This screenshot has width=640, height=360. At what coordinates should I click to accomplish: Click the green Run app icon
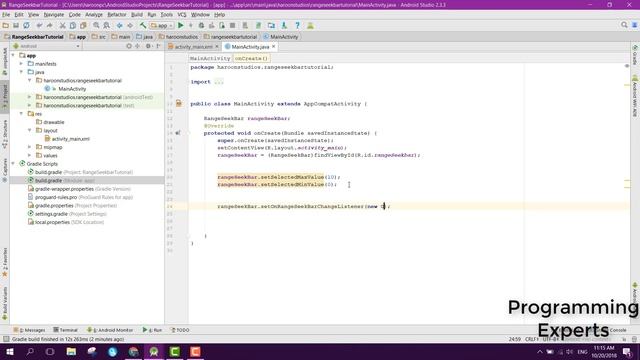click(181, 25)
